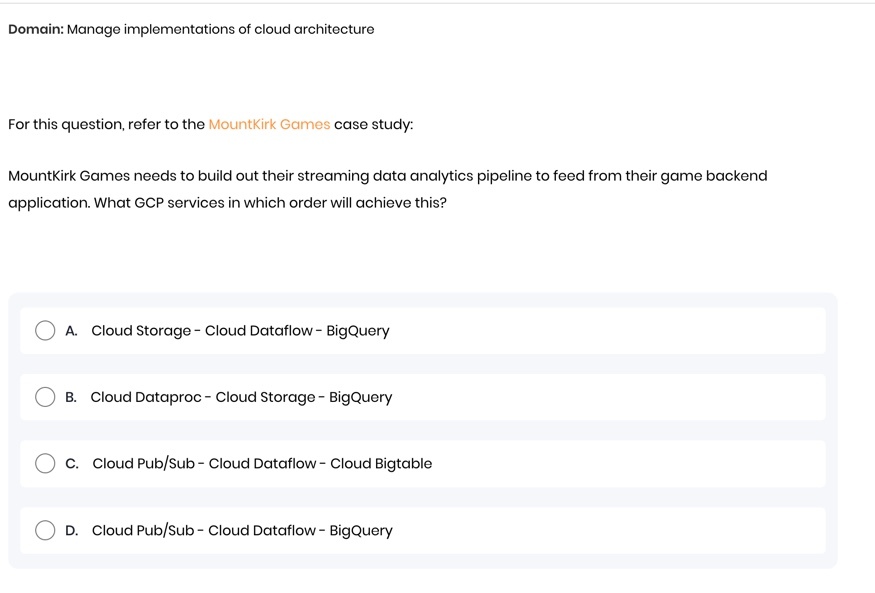The height and width of the screenshot is (593, 875).
Task: Click the question sentence starting 'MountKirk Games needs'
Action: [388, 189]
